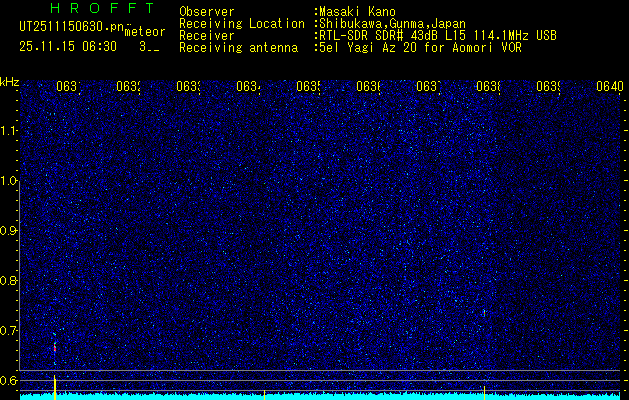Click the 1.0 frequency axis label

point(9,181)
